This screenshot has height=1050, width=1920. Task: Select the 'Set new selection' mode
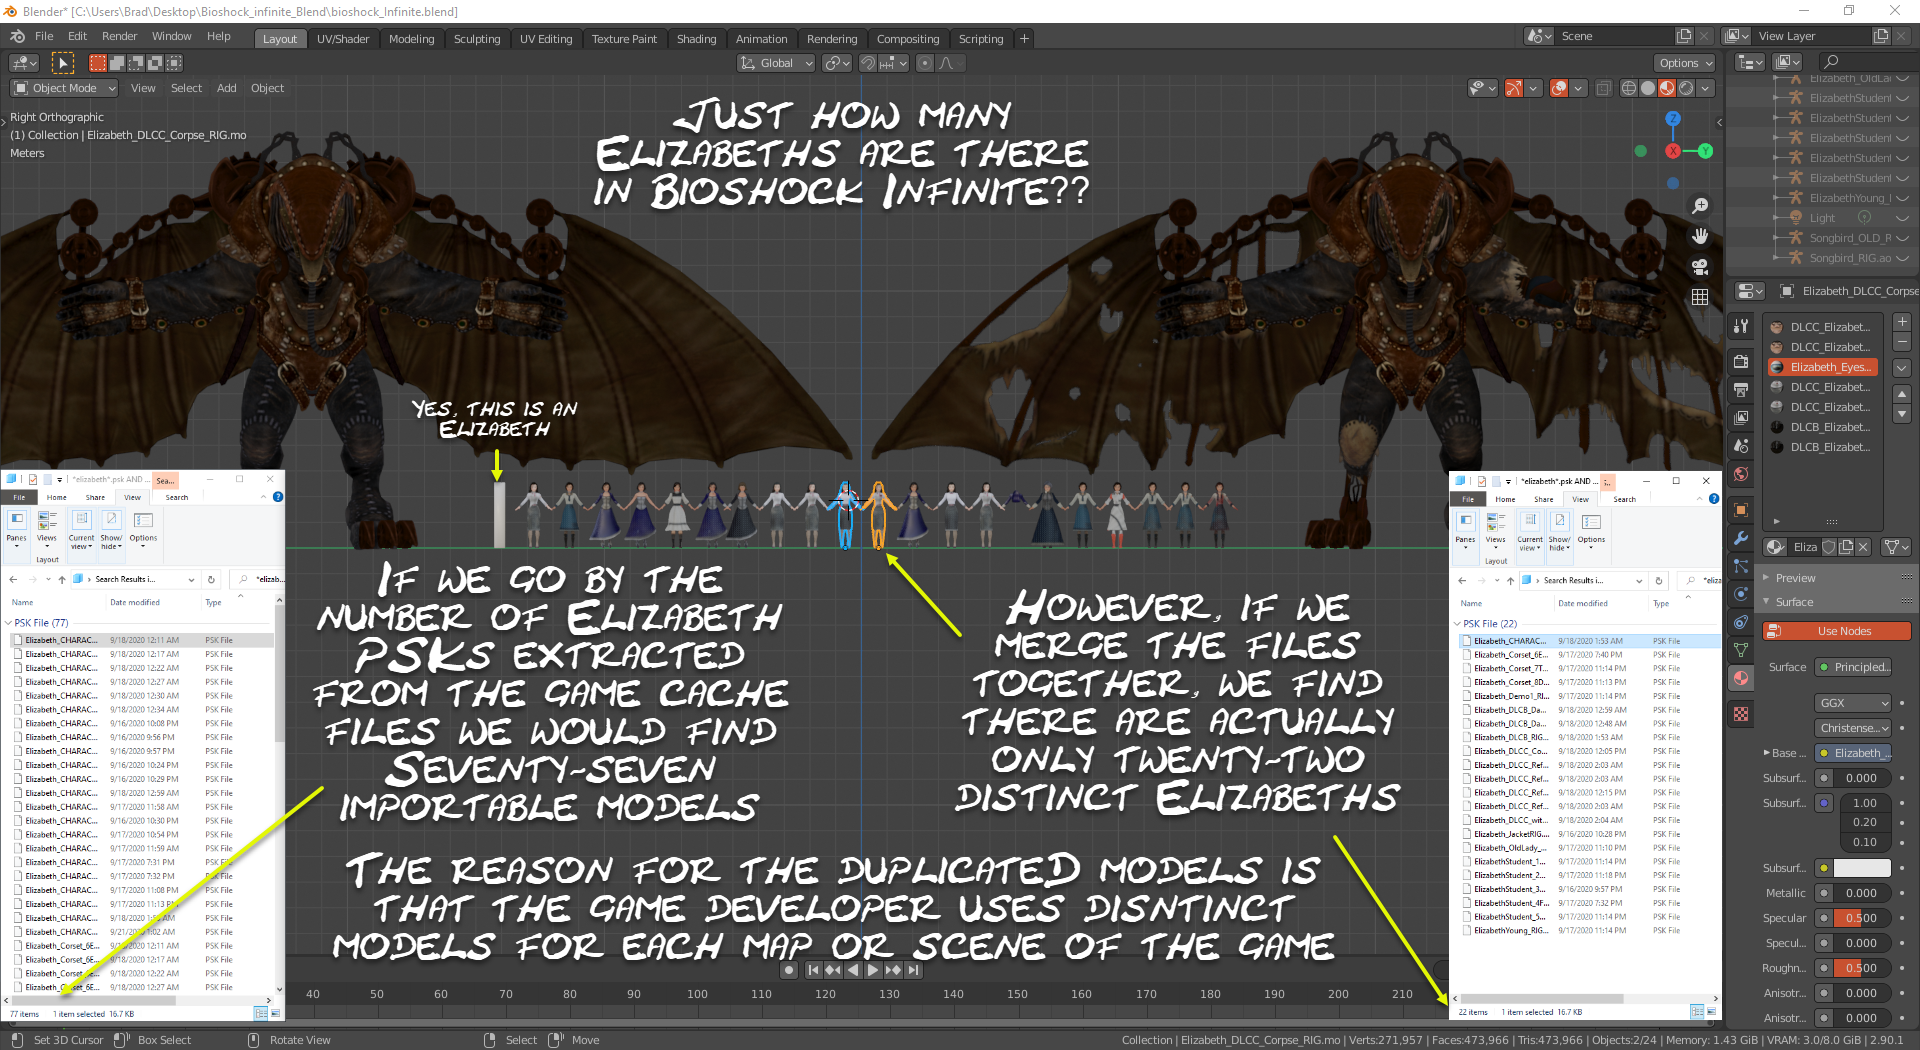pyautogui.click(x=98, y=63)
